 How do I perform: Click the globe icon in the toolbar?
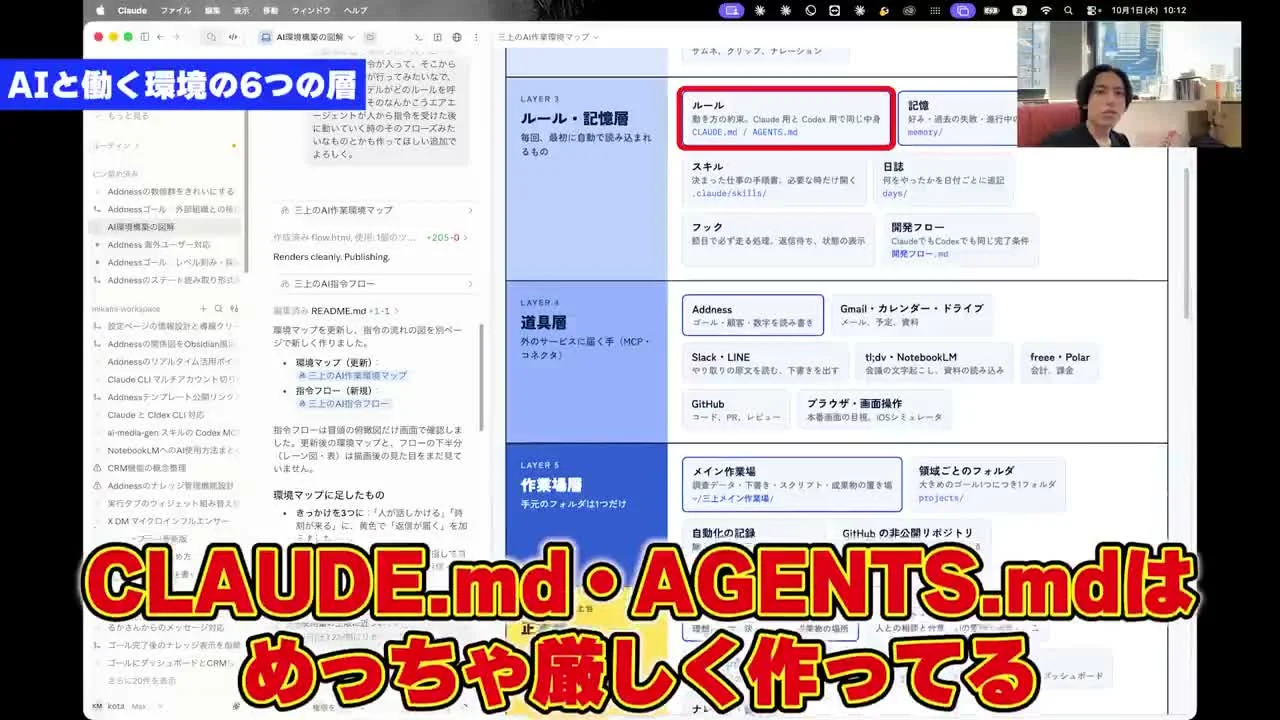(457, 37)
